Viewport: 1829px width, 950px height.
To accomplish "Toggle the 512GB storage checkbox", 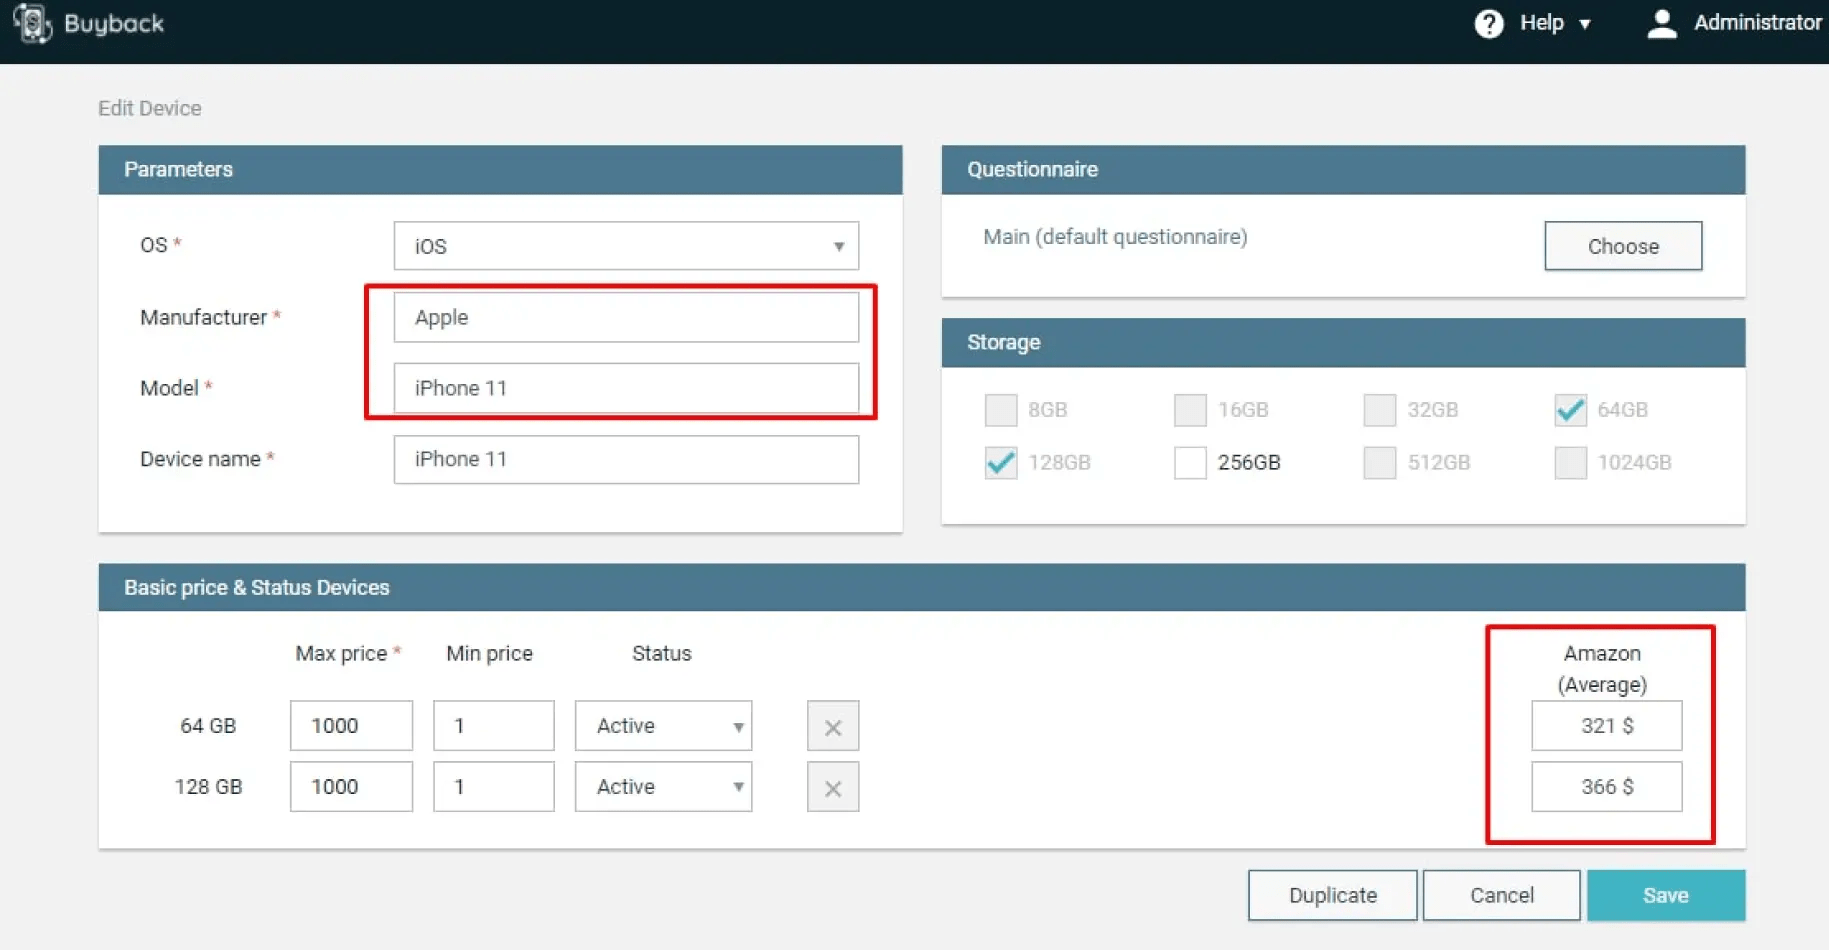I will pos(1379,463).
